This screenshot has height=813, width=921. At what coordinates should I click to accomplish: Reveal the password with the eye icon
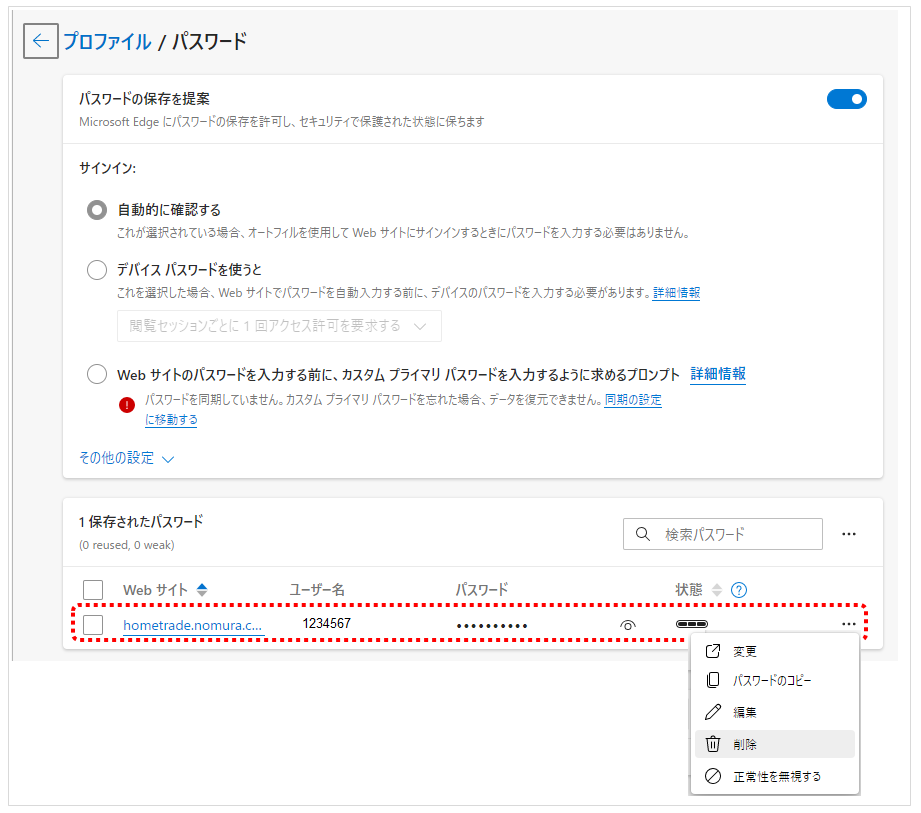click(628, 625)
